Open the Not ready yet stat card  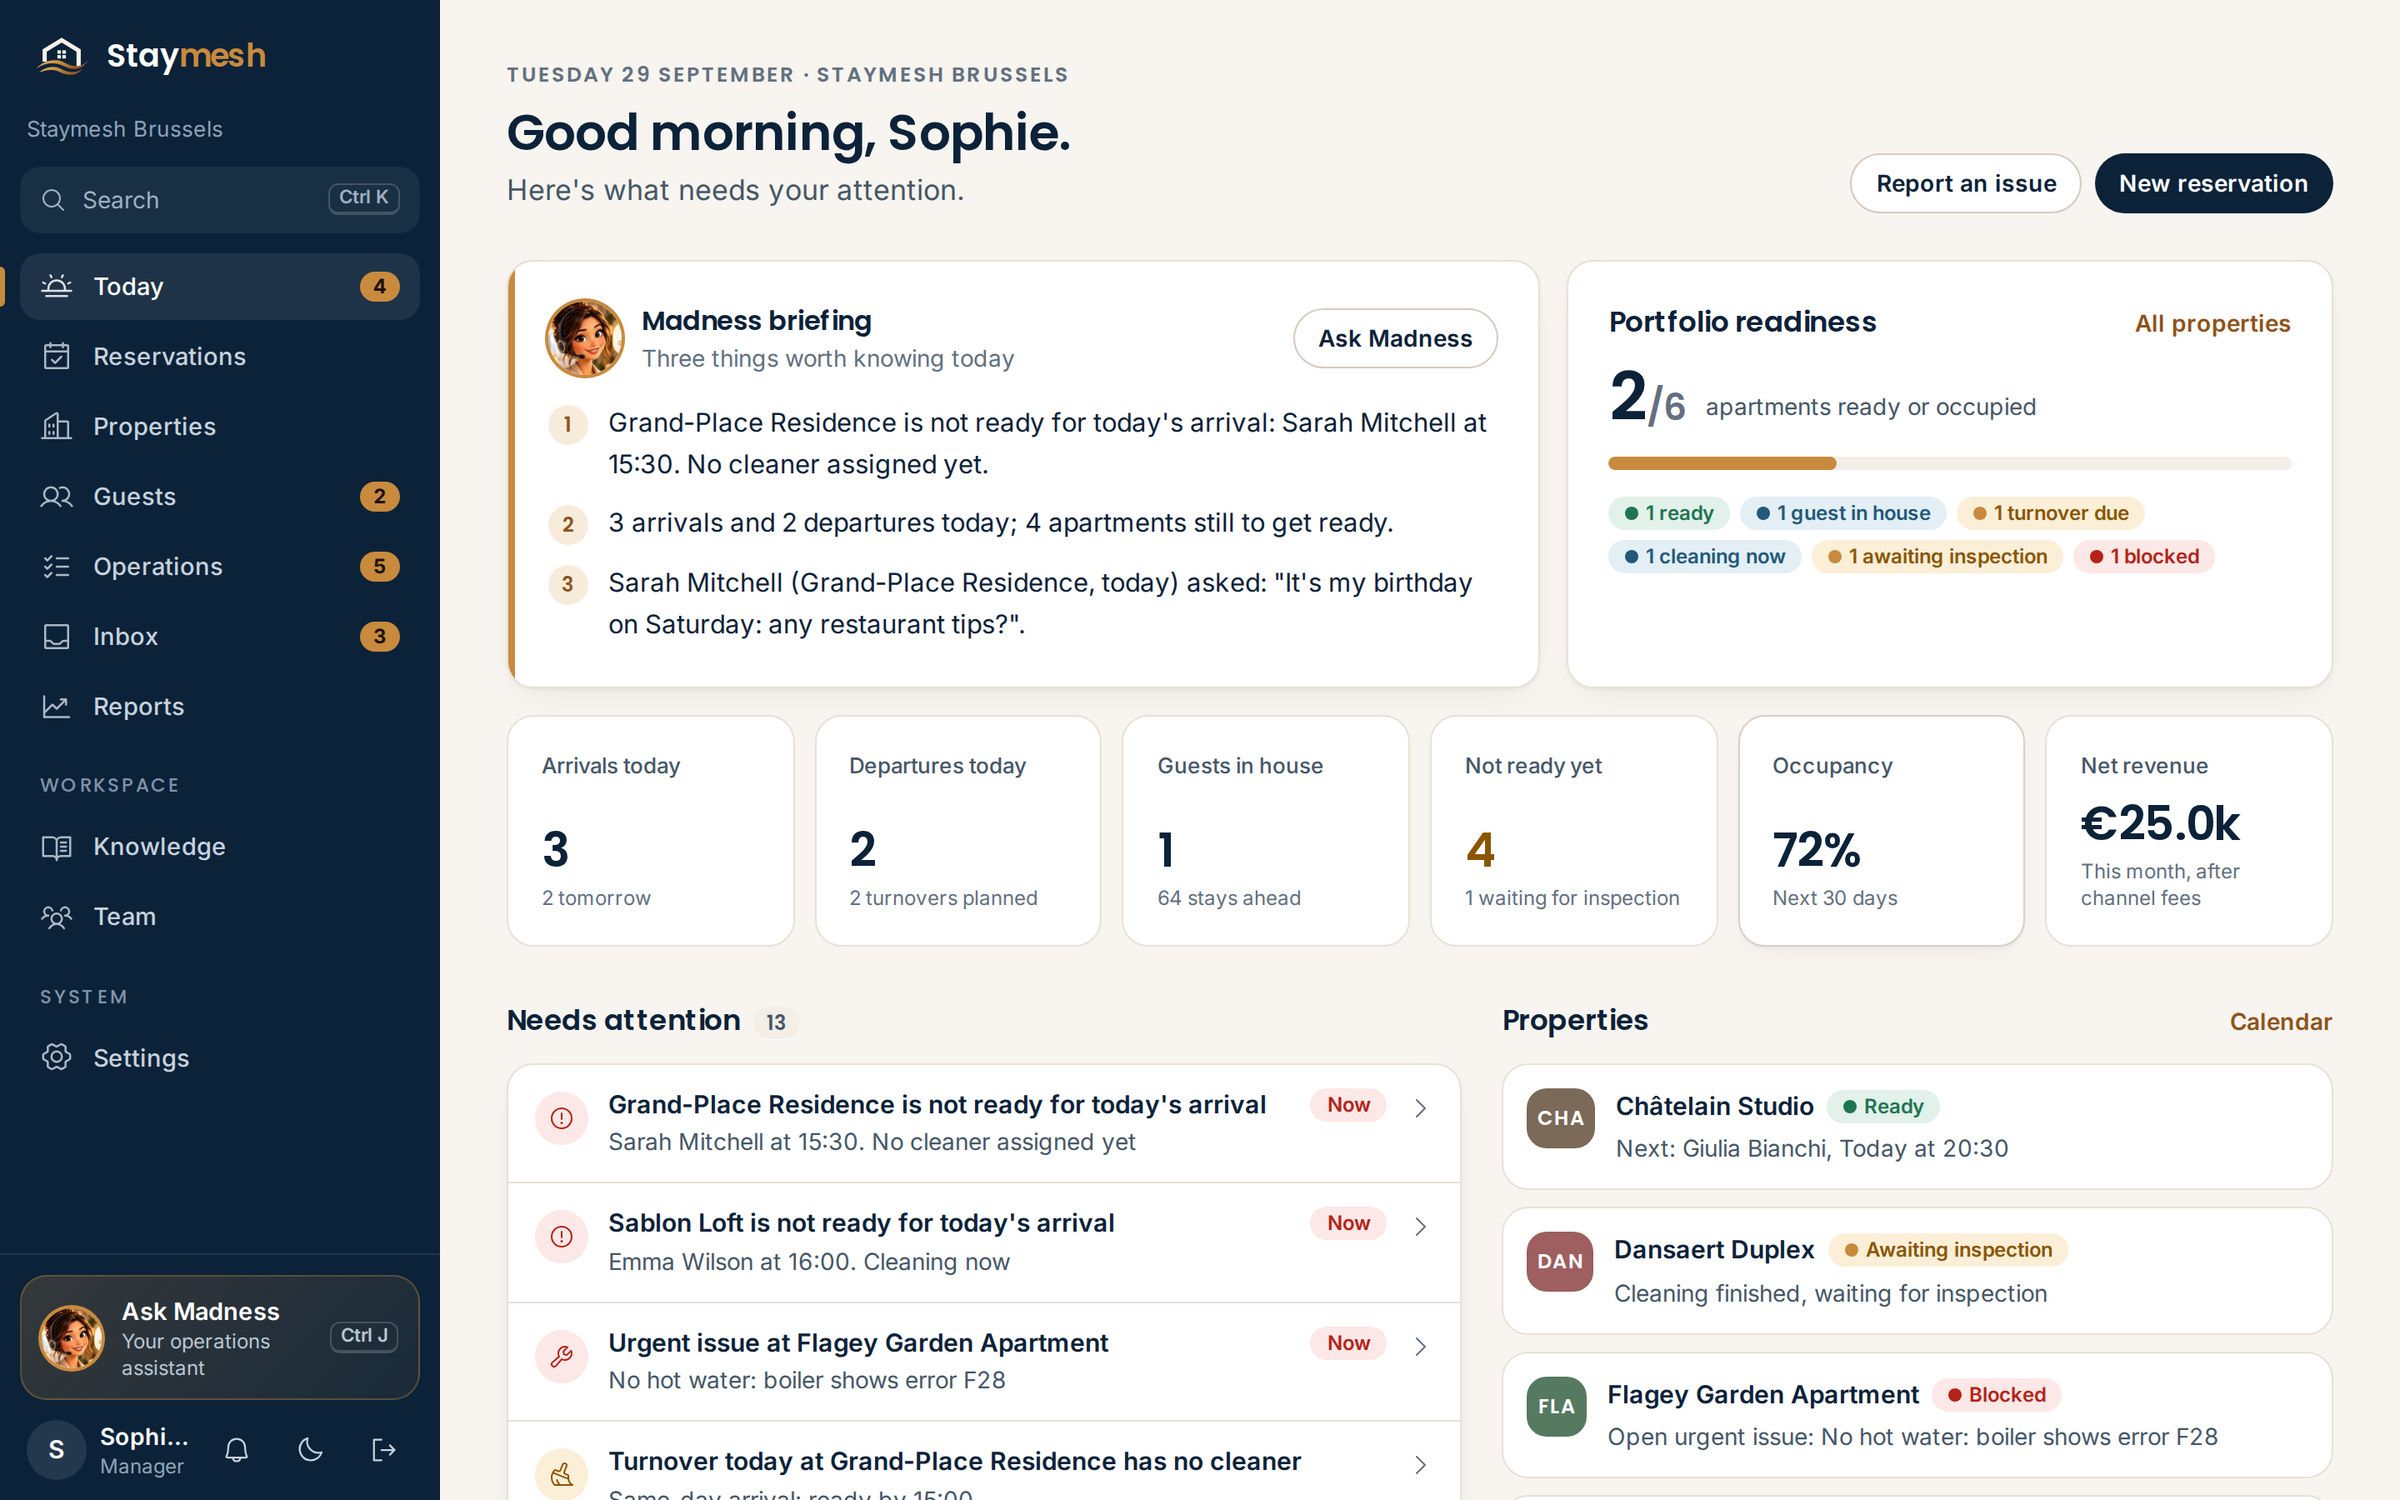[1574, 830]
